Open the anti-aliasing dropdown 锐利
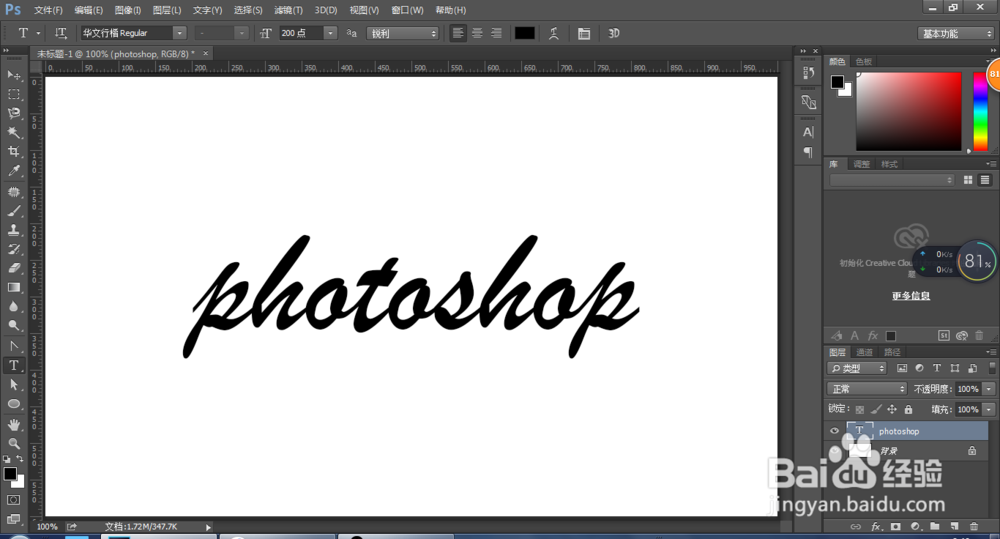Image resolution: width=1000 pixels, height=539 pixels. coord(402,33)
